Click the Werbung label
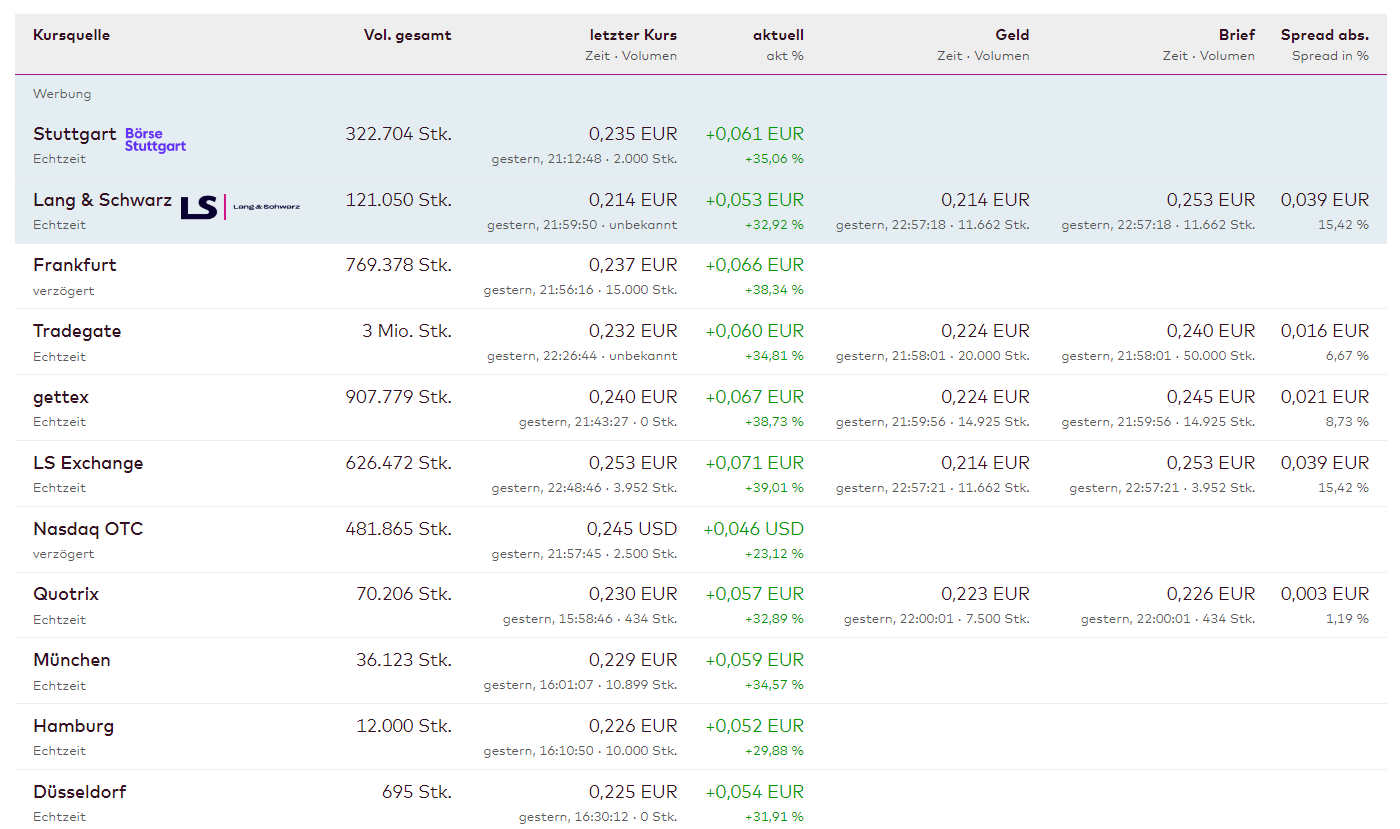The width and height of the screenshot is (1400, 829). (x=62, y=94)
